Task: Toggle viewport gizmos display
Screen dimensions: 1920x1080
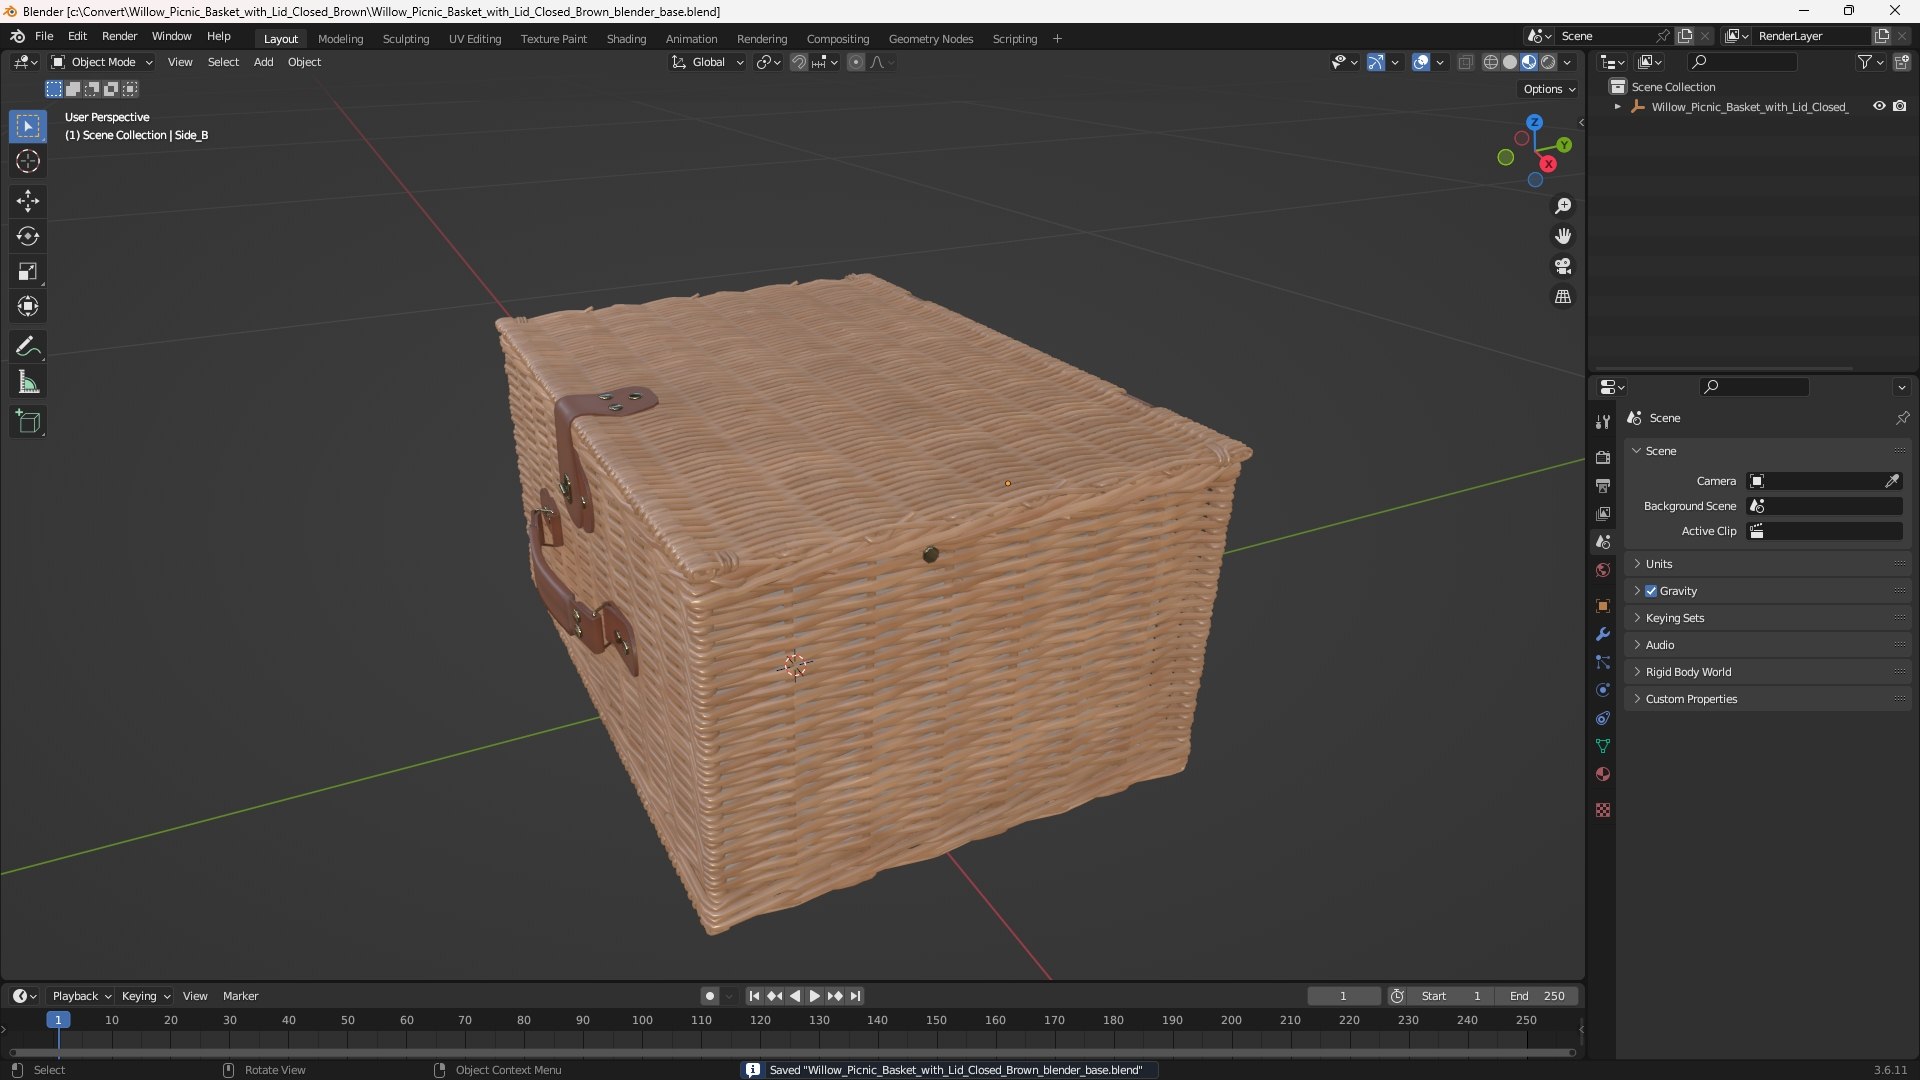Action: click(x=1376, y=62)
